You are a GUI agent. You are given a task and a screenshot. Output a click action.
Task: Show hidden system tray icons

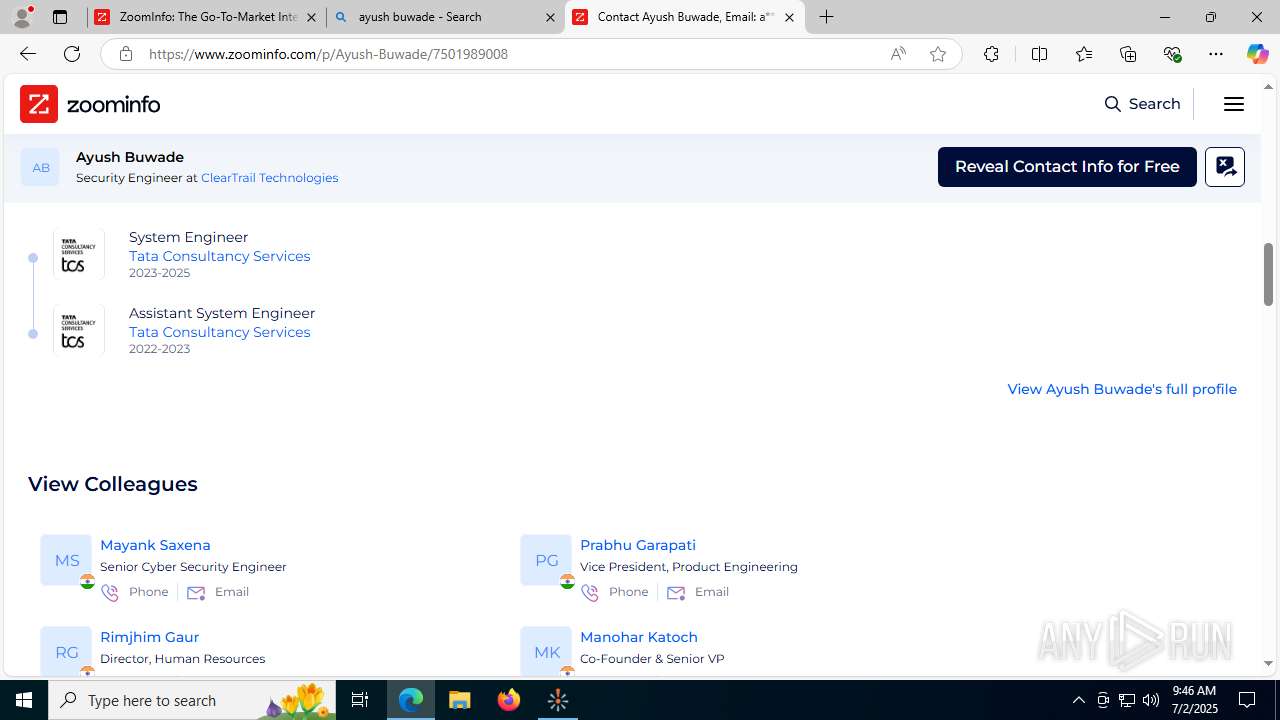coord(1078,700)
